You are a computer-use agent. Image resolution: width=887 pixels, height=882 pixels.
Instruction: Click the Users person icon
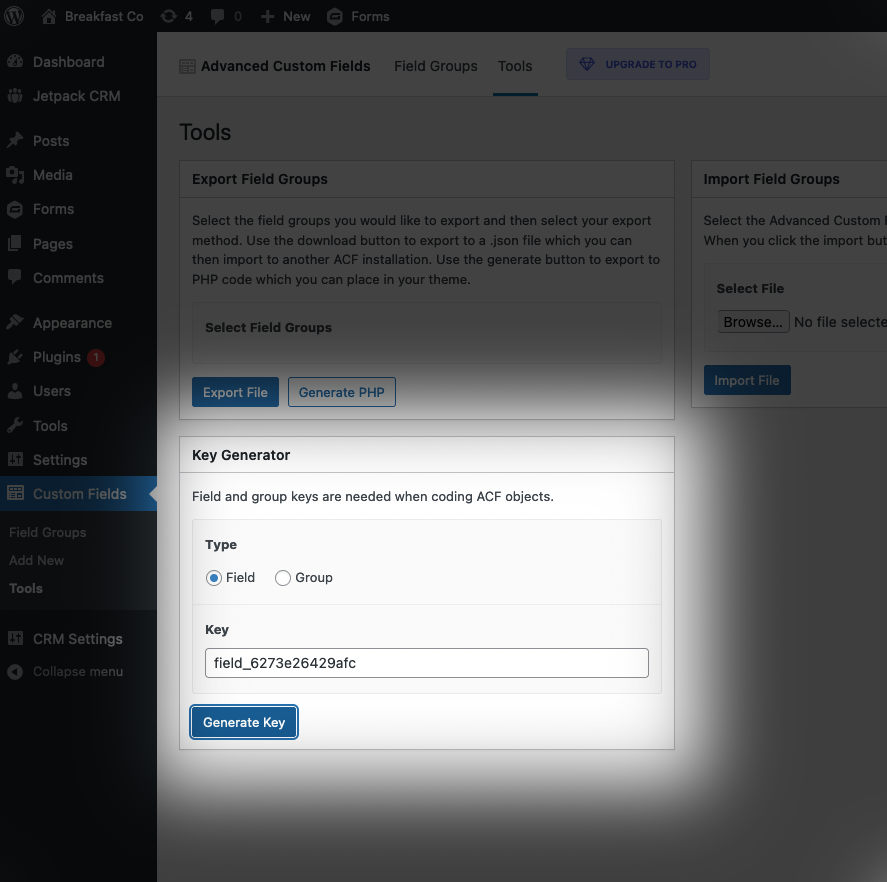(15, 391)
